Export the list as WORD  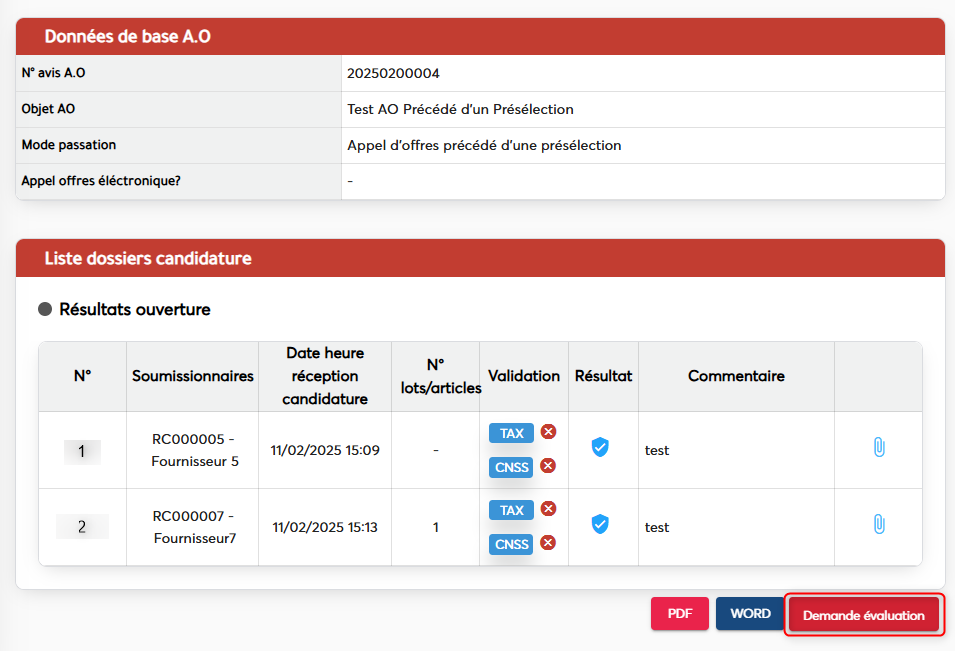coord(750,614)
